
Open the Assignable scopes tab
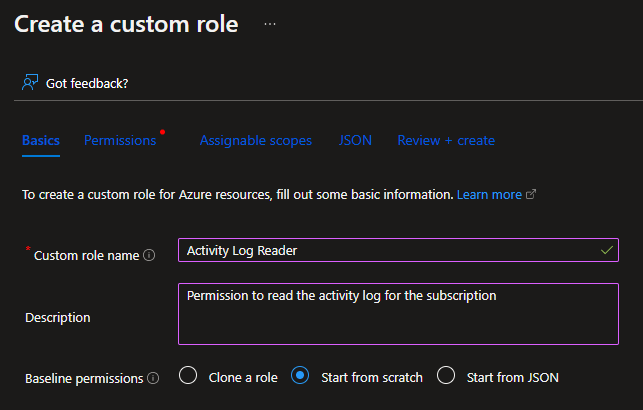click(x=255, y=141)
